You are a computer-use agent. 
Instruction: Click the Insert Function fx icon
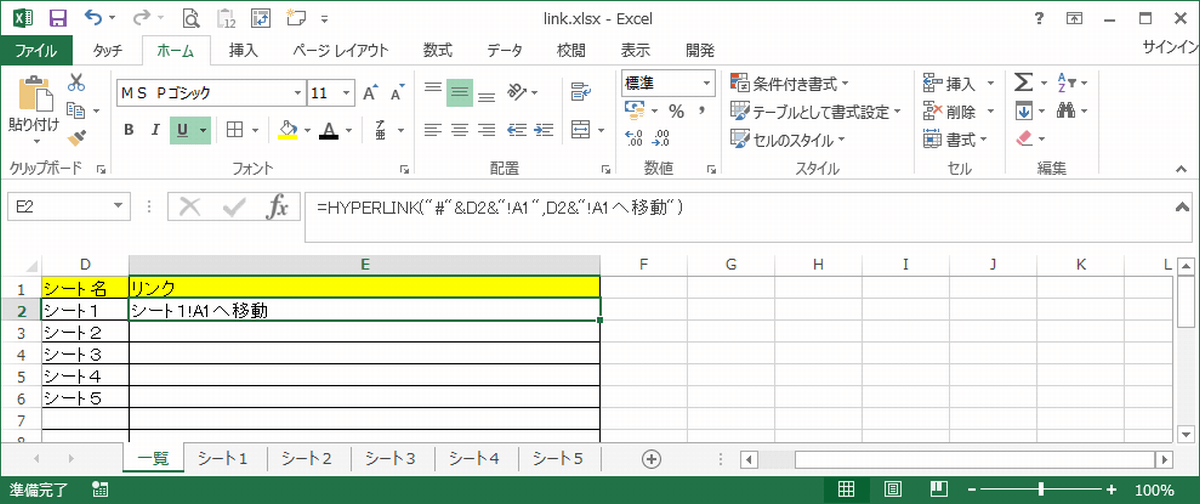[x=277, y=207]
